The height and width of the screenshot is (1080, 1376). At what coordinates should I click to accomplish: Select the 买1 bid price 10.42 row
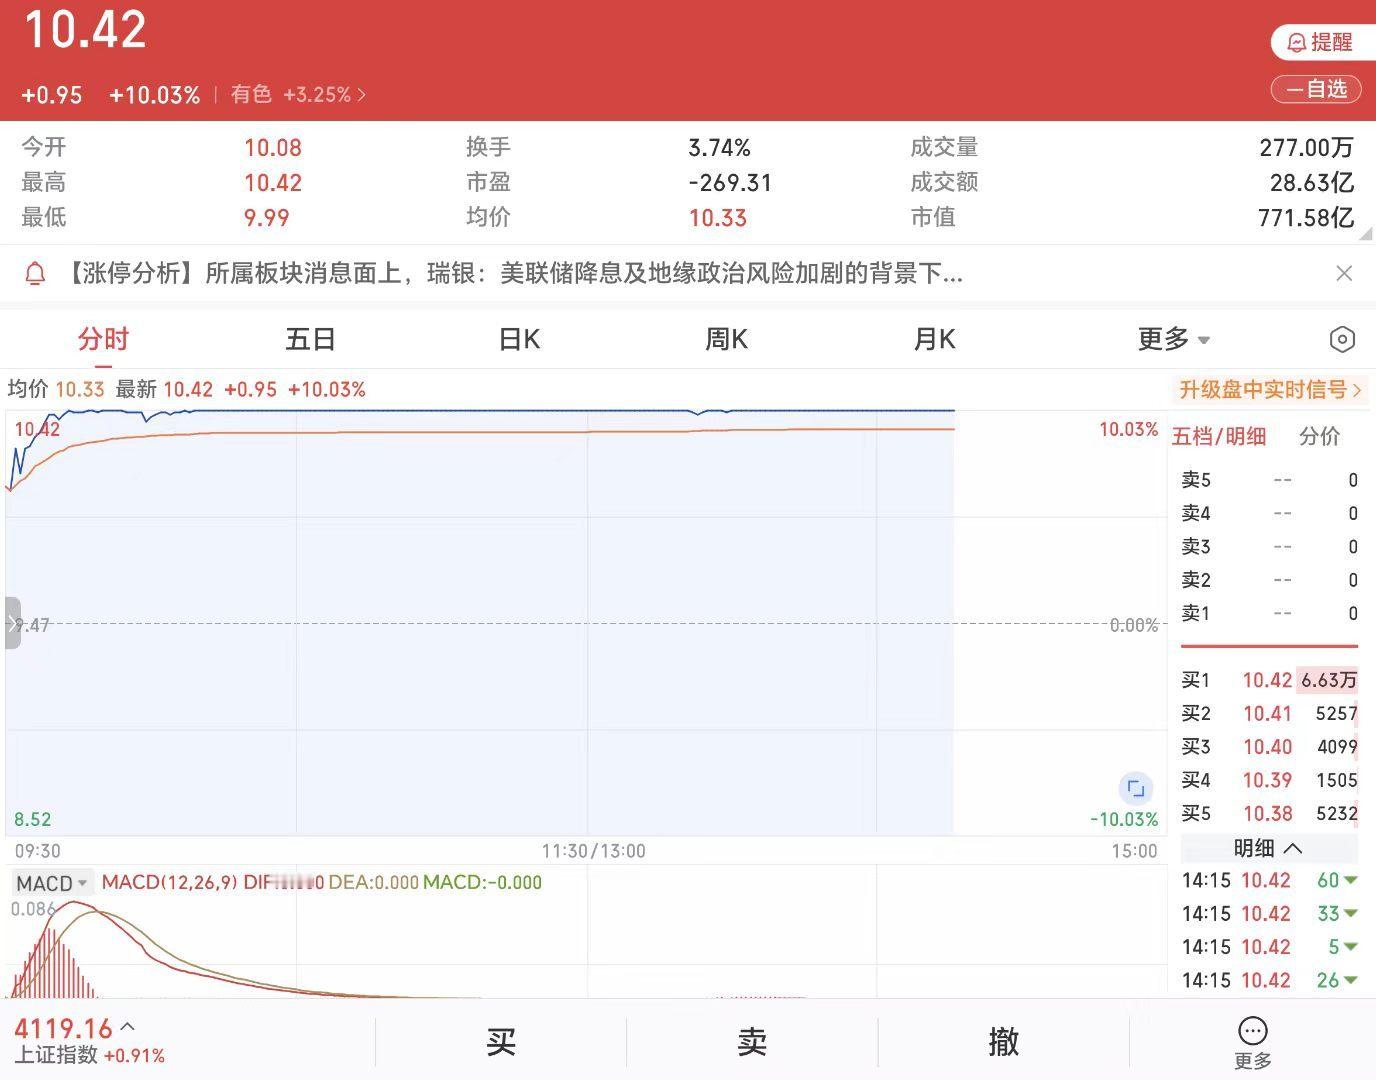pos(1268,680)
